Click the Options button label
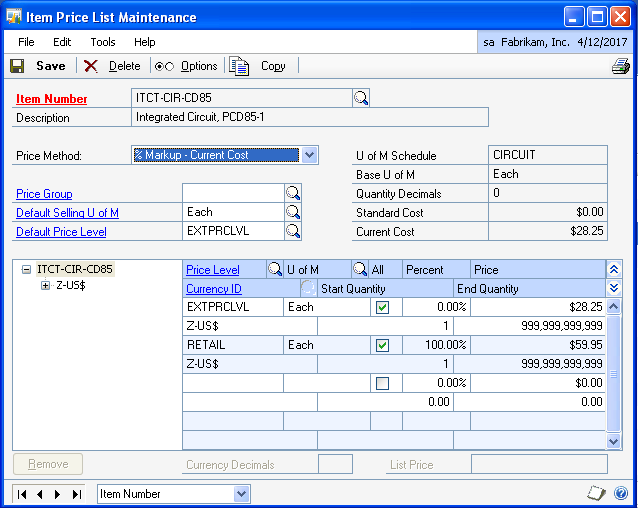Screen dimensions: 638x508 (x=199, y=66)
